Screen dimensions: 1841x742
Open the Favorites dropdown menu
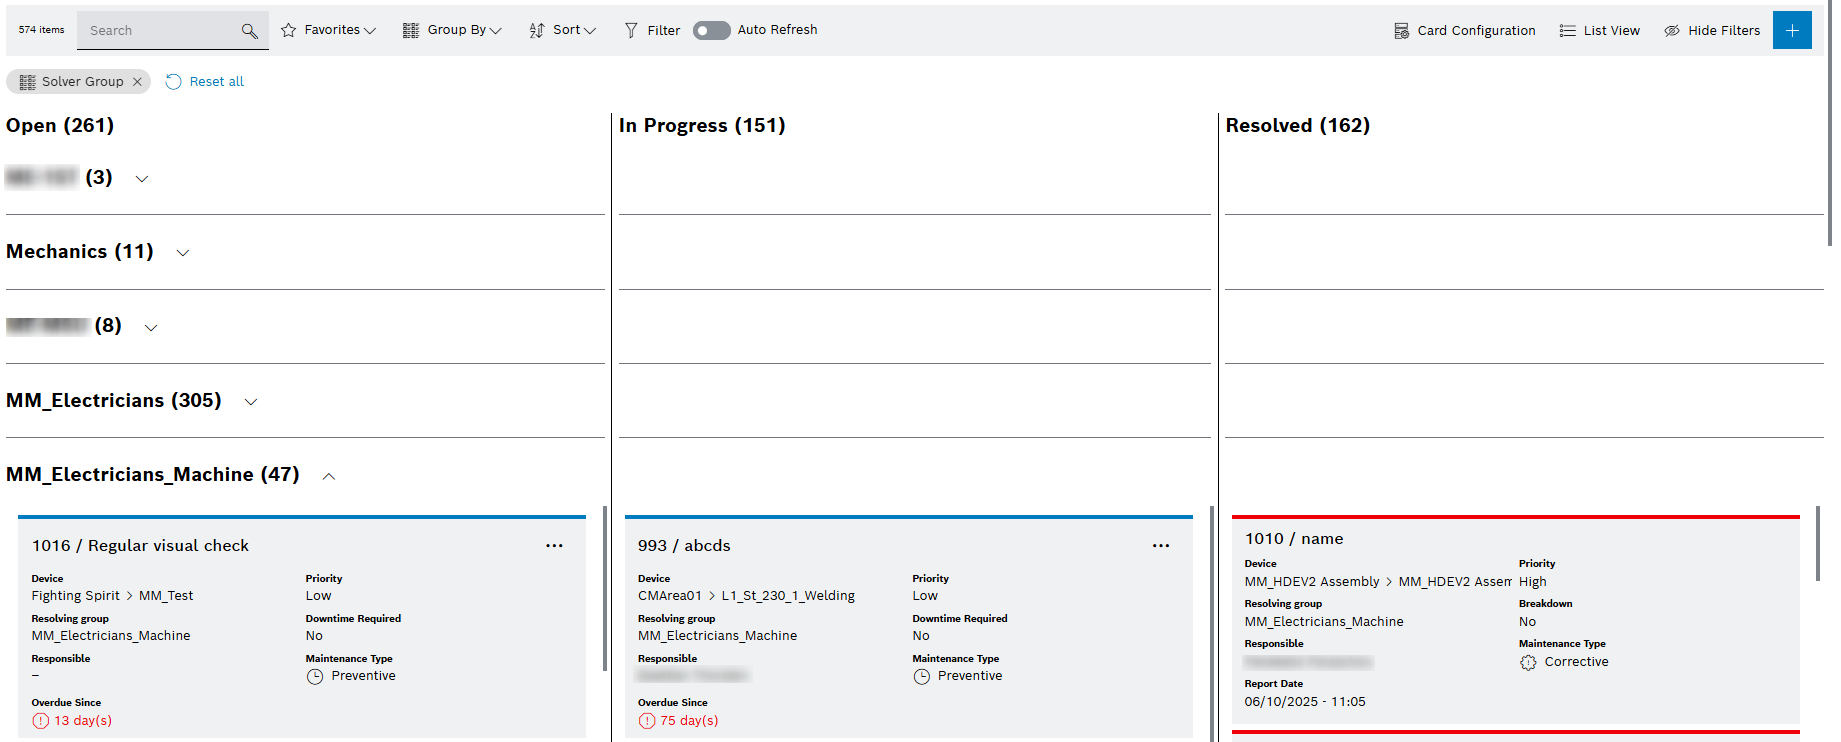pos(328,31)
